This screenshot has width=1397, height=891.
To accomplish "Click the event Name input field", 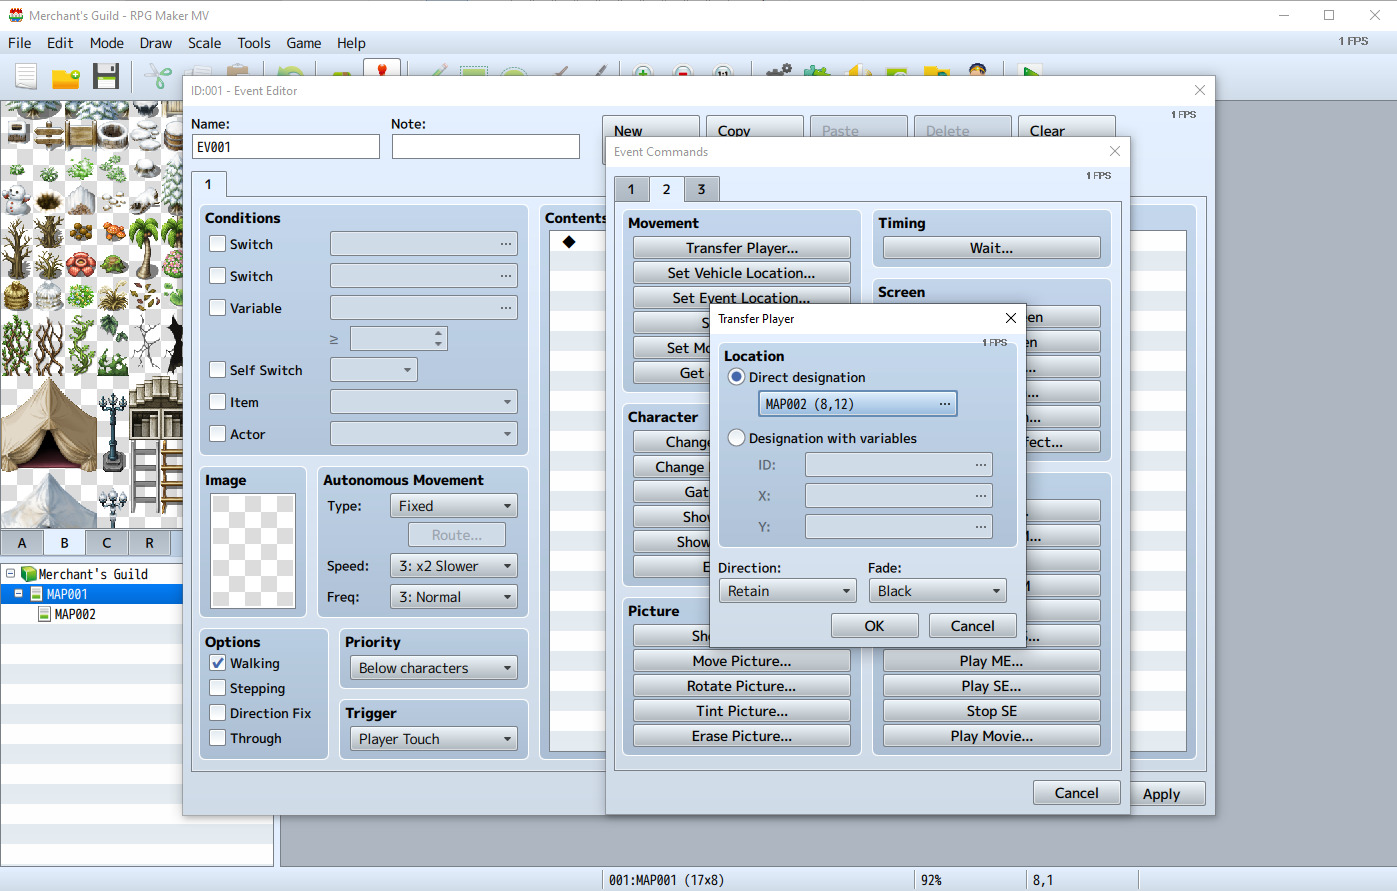I will click(x=285, y=147).
